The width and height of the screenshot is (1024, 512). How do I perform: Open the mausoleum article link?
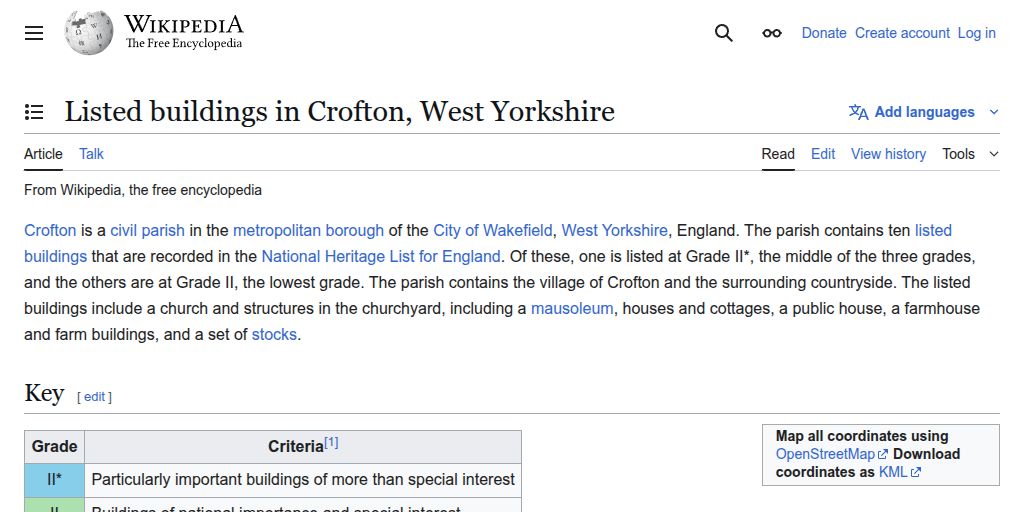572,308
